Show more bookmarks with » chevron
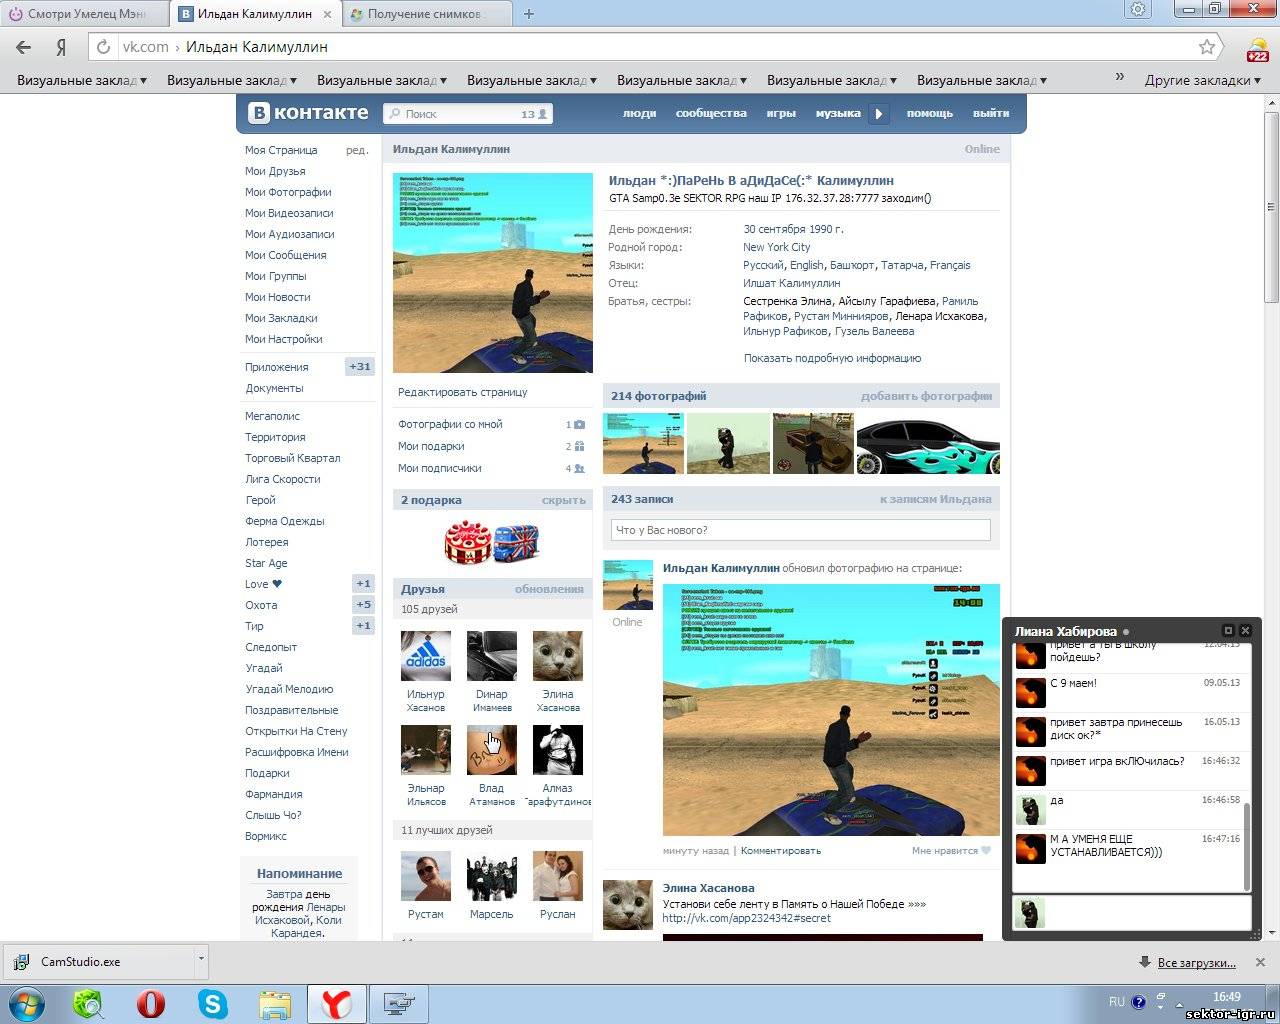Viewport: 1280px width, 1024px height. [x=1119, y=77]
